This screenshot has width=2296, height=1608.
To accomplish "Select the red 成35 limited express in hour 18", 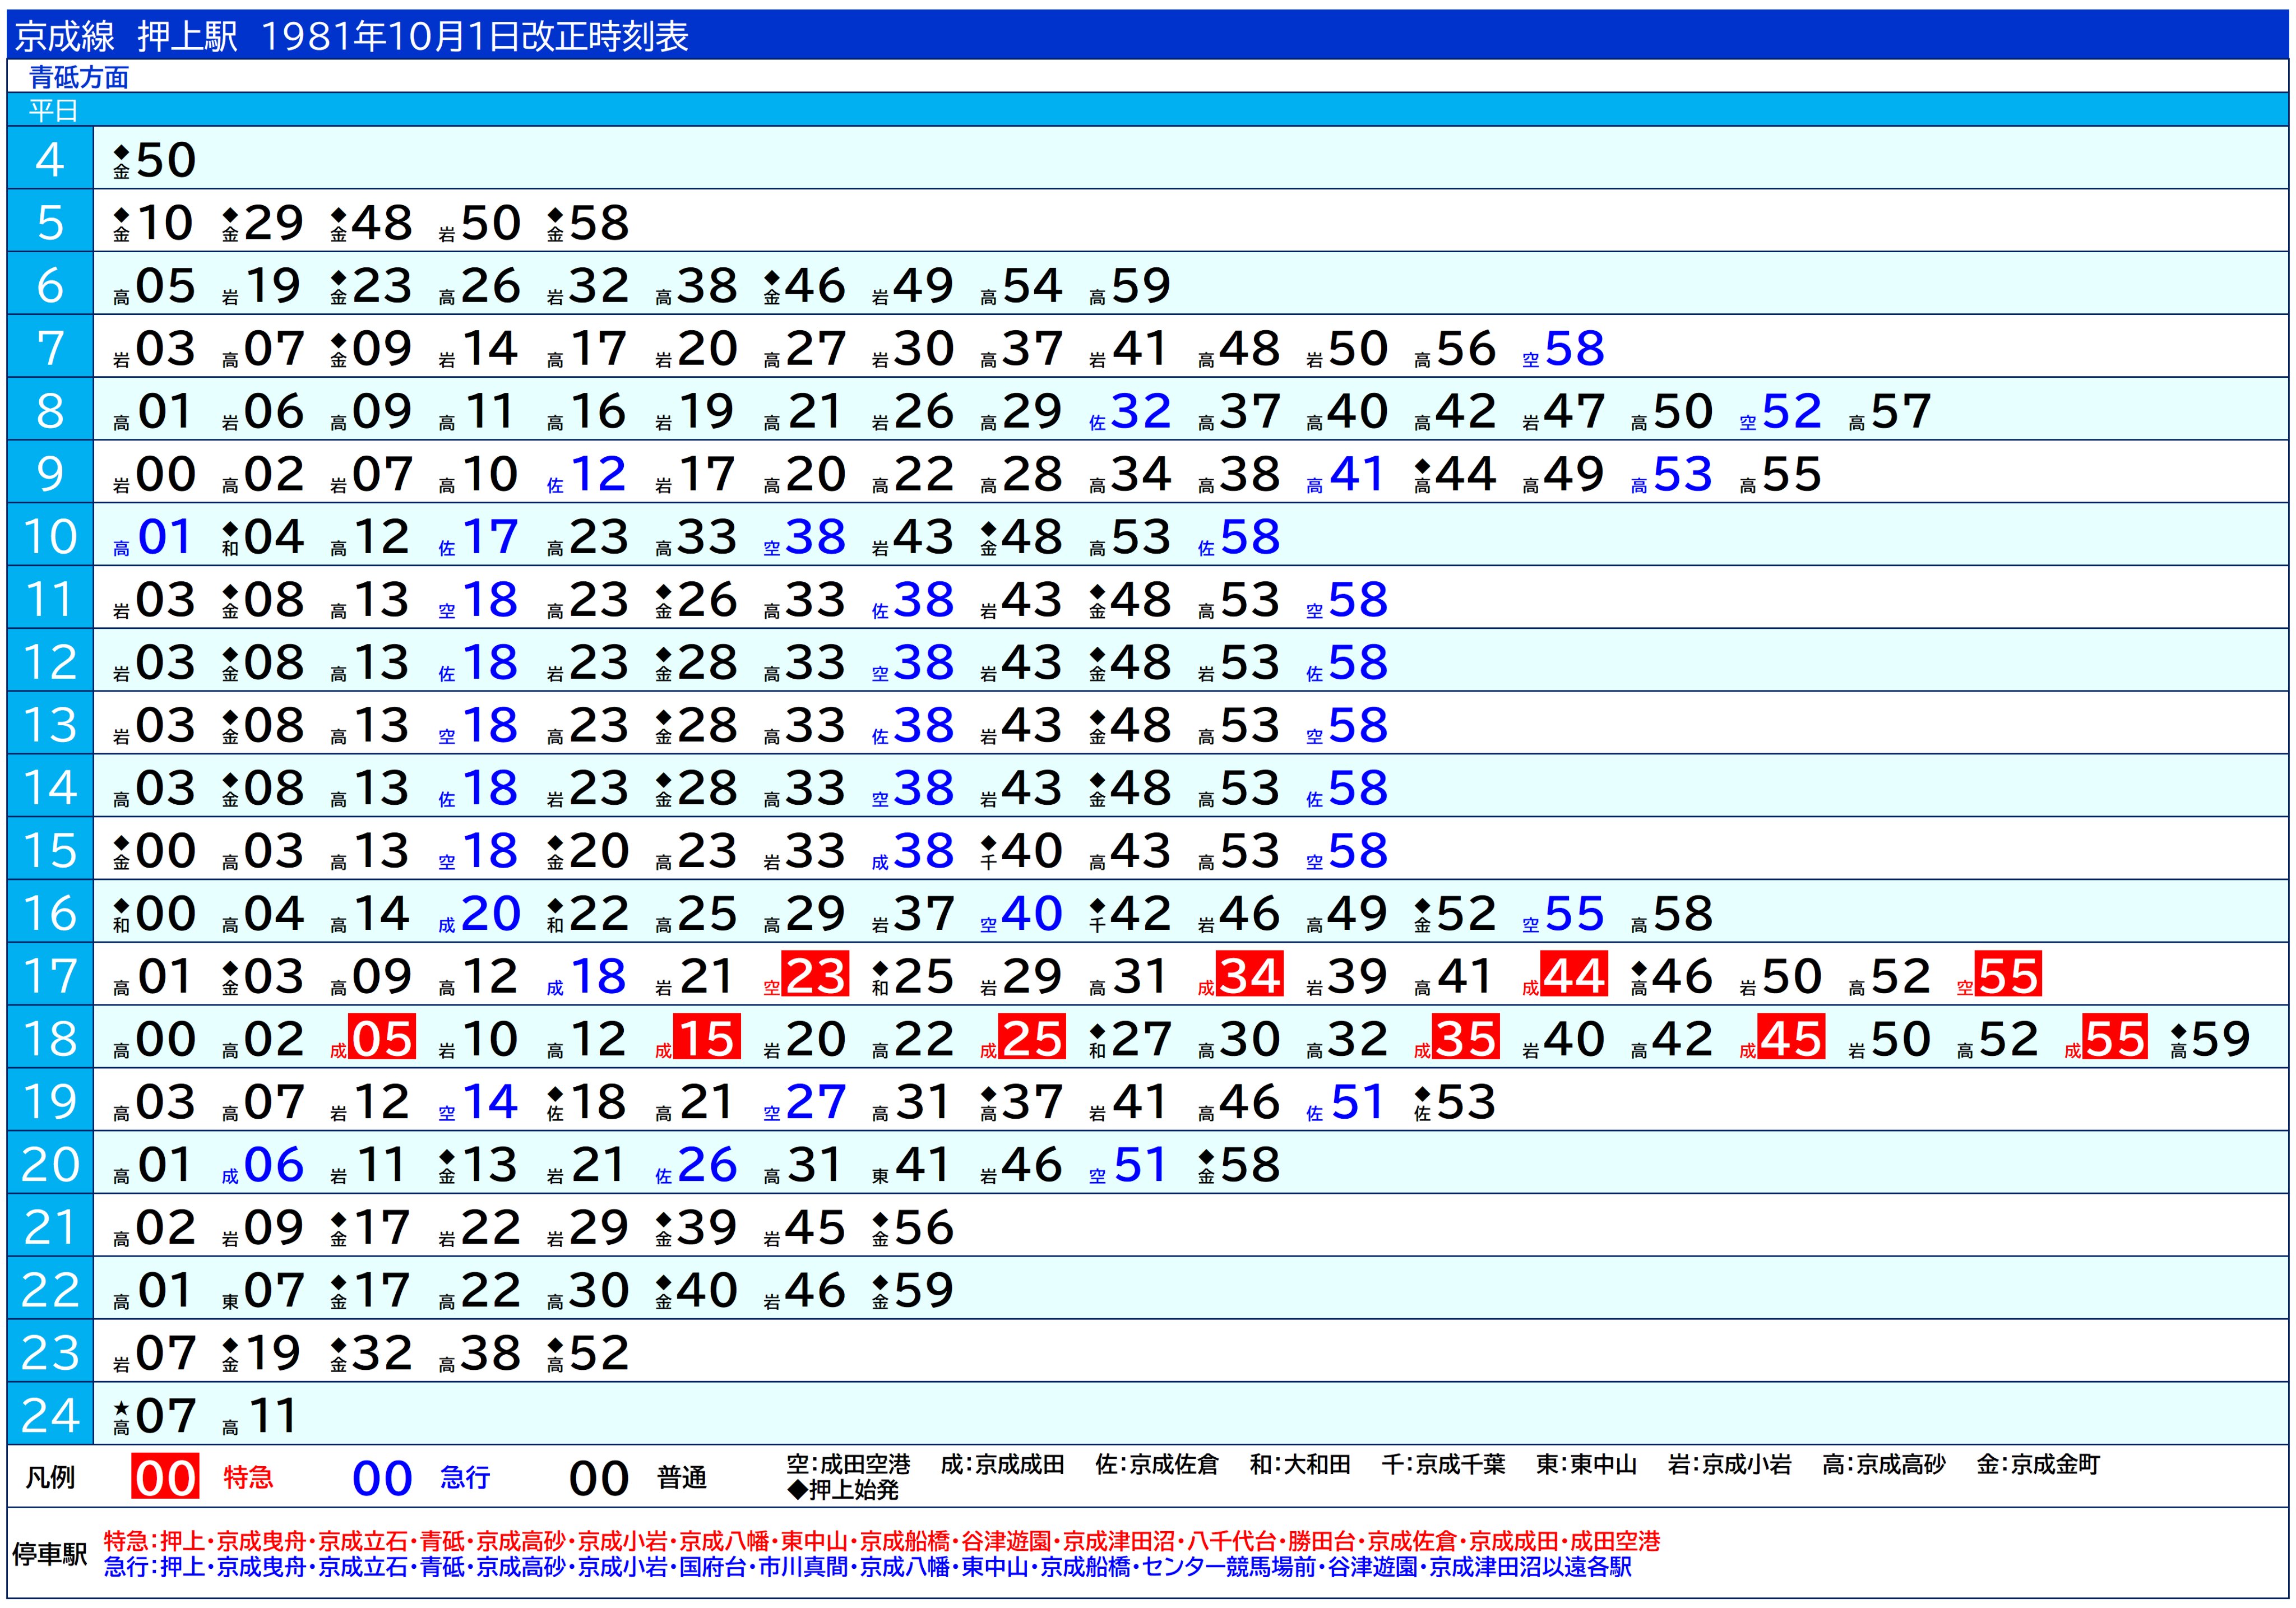I will (1457, 1038).
